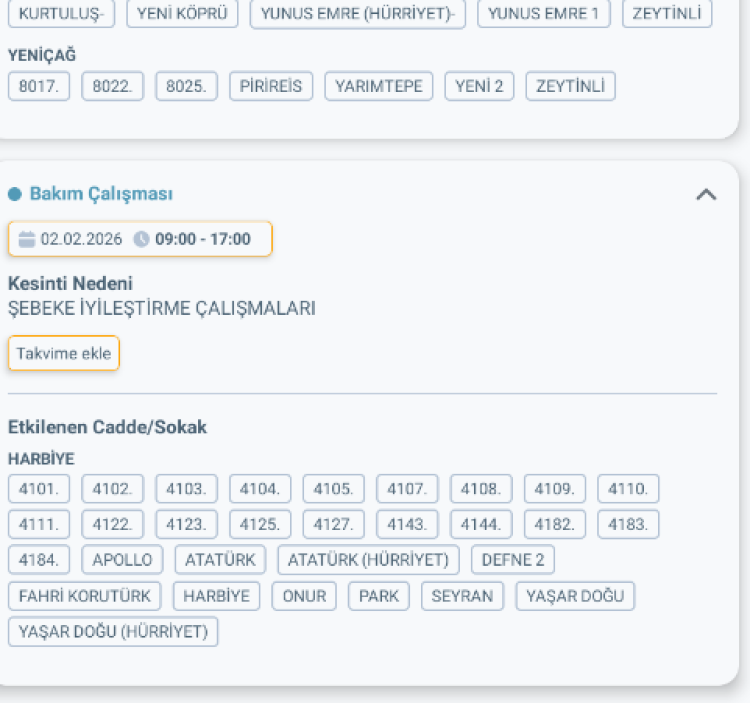
Task: Select the DEFNE 2 street tag
Action: click(513, 559)
